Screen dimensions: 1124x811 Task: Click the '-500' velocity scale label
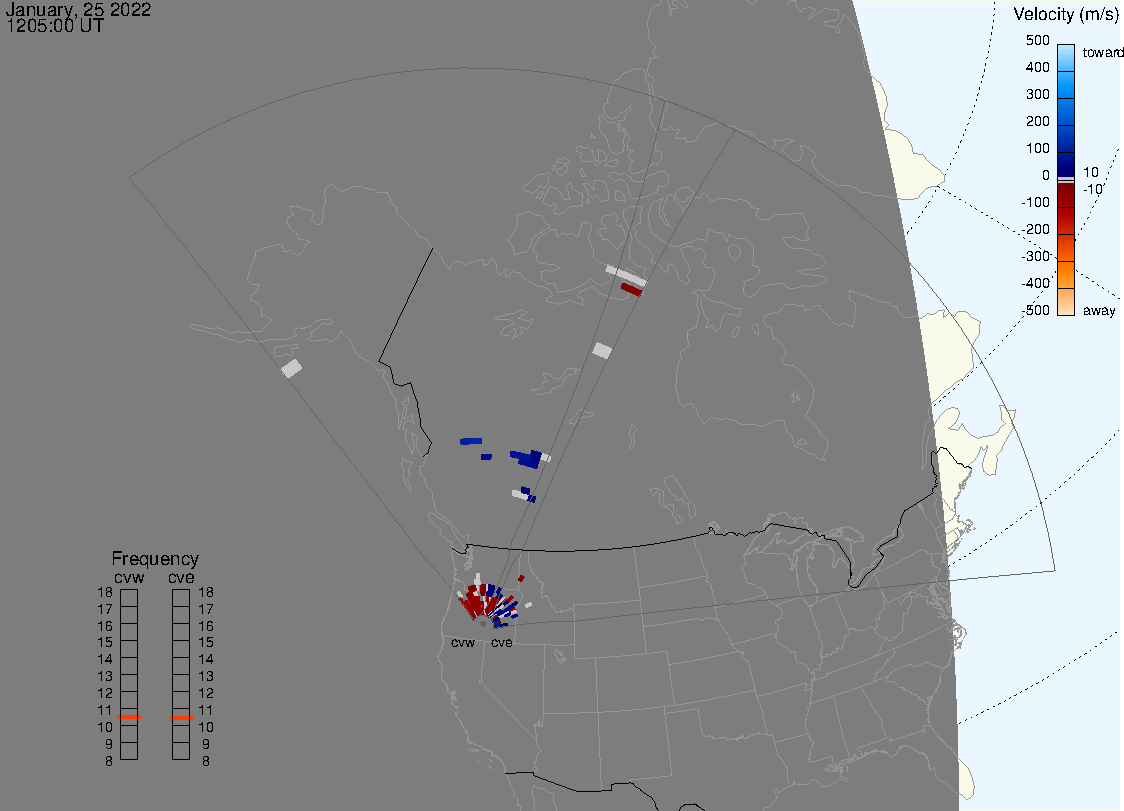[1035, 310]
